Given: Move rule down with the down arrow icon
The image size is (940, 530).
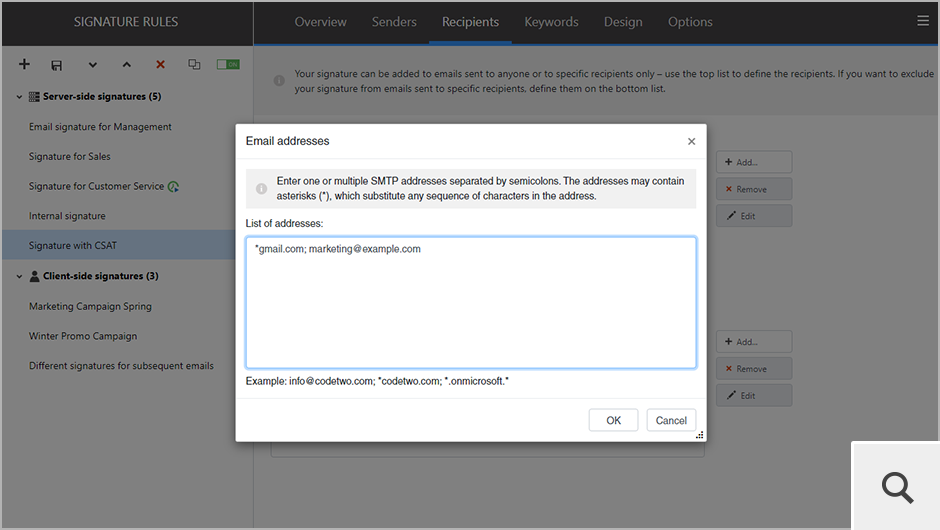Looking at the screenshot, I should click(92, 65).
